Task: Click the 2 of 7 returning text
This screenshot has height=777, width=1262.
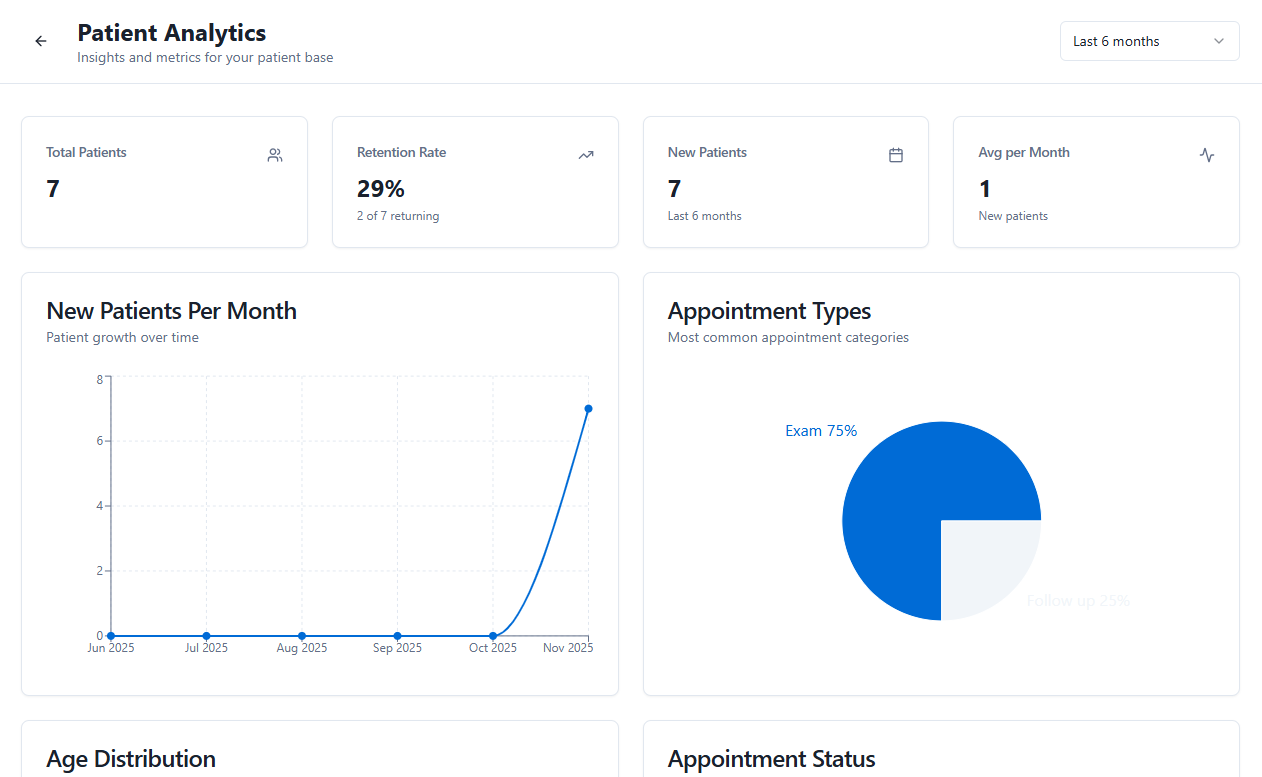Action: tap(398, 215)
